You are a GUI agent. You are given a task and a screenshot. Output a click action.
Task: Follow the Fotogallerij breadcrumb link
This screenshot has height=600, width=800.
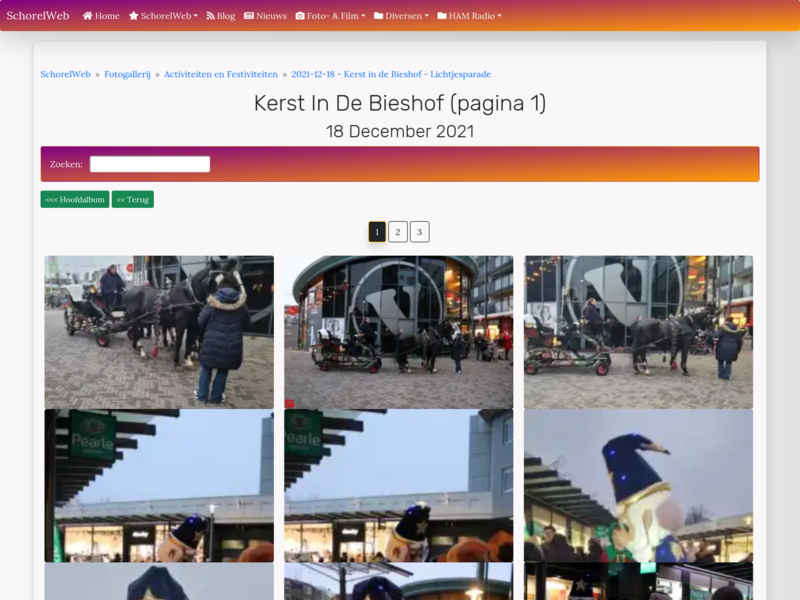point(128,74)
